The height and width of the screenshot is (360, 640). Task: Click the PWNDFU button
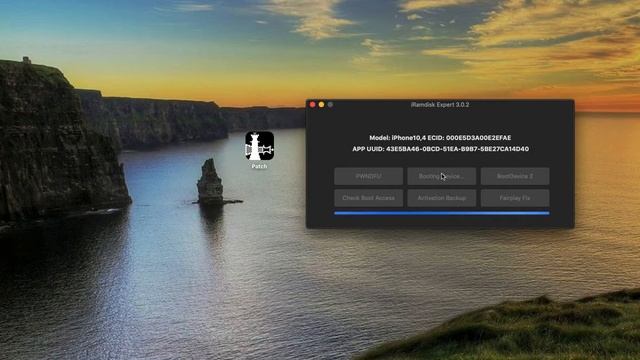[x=369, y=176]
